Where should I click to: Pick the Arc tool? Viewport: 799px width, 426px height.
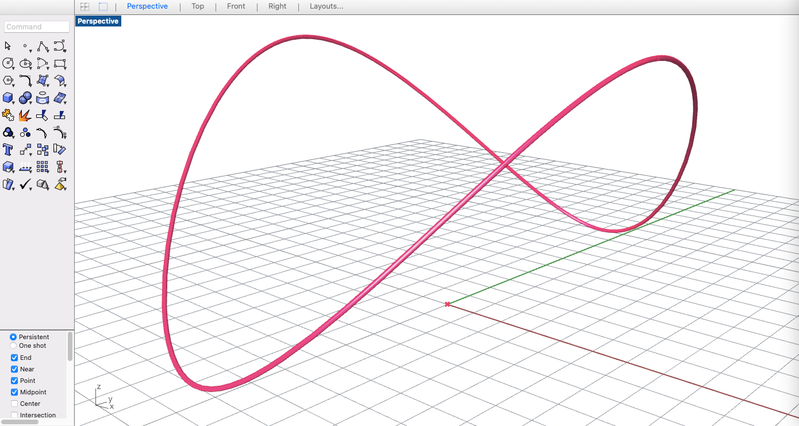43,64
